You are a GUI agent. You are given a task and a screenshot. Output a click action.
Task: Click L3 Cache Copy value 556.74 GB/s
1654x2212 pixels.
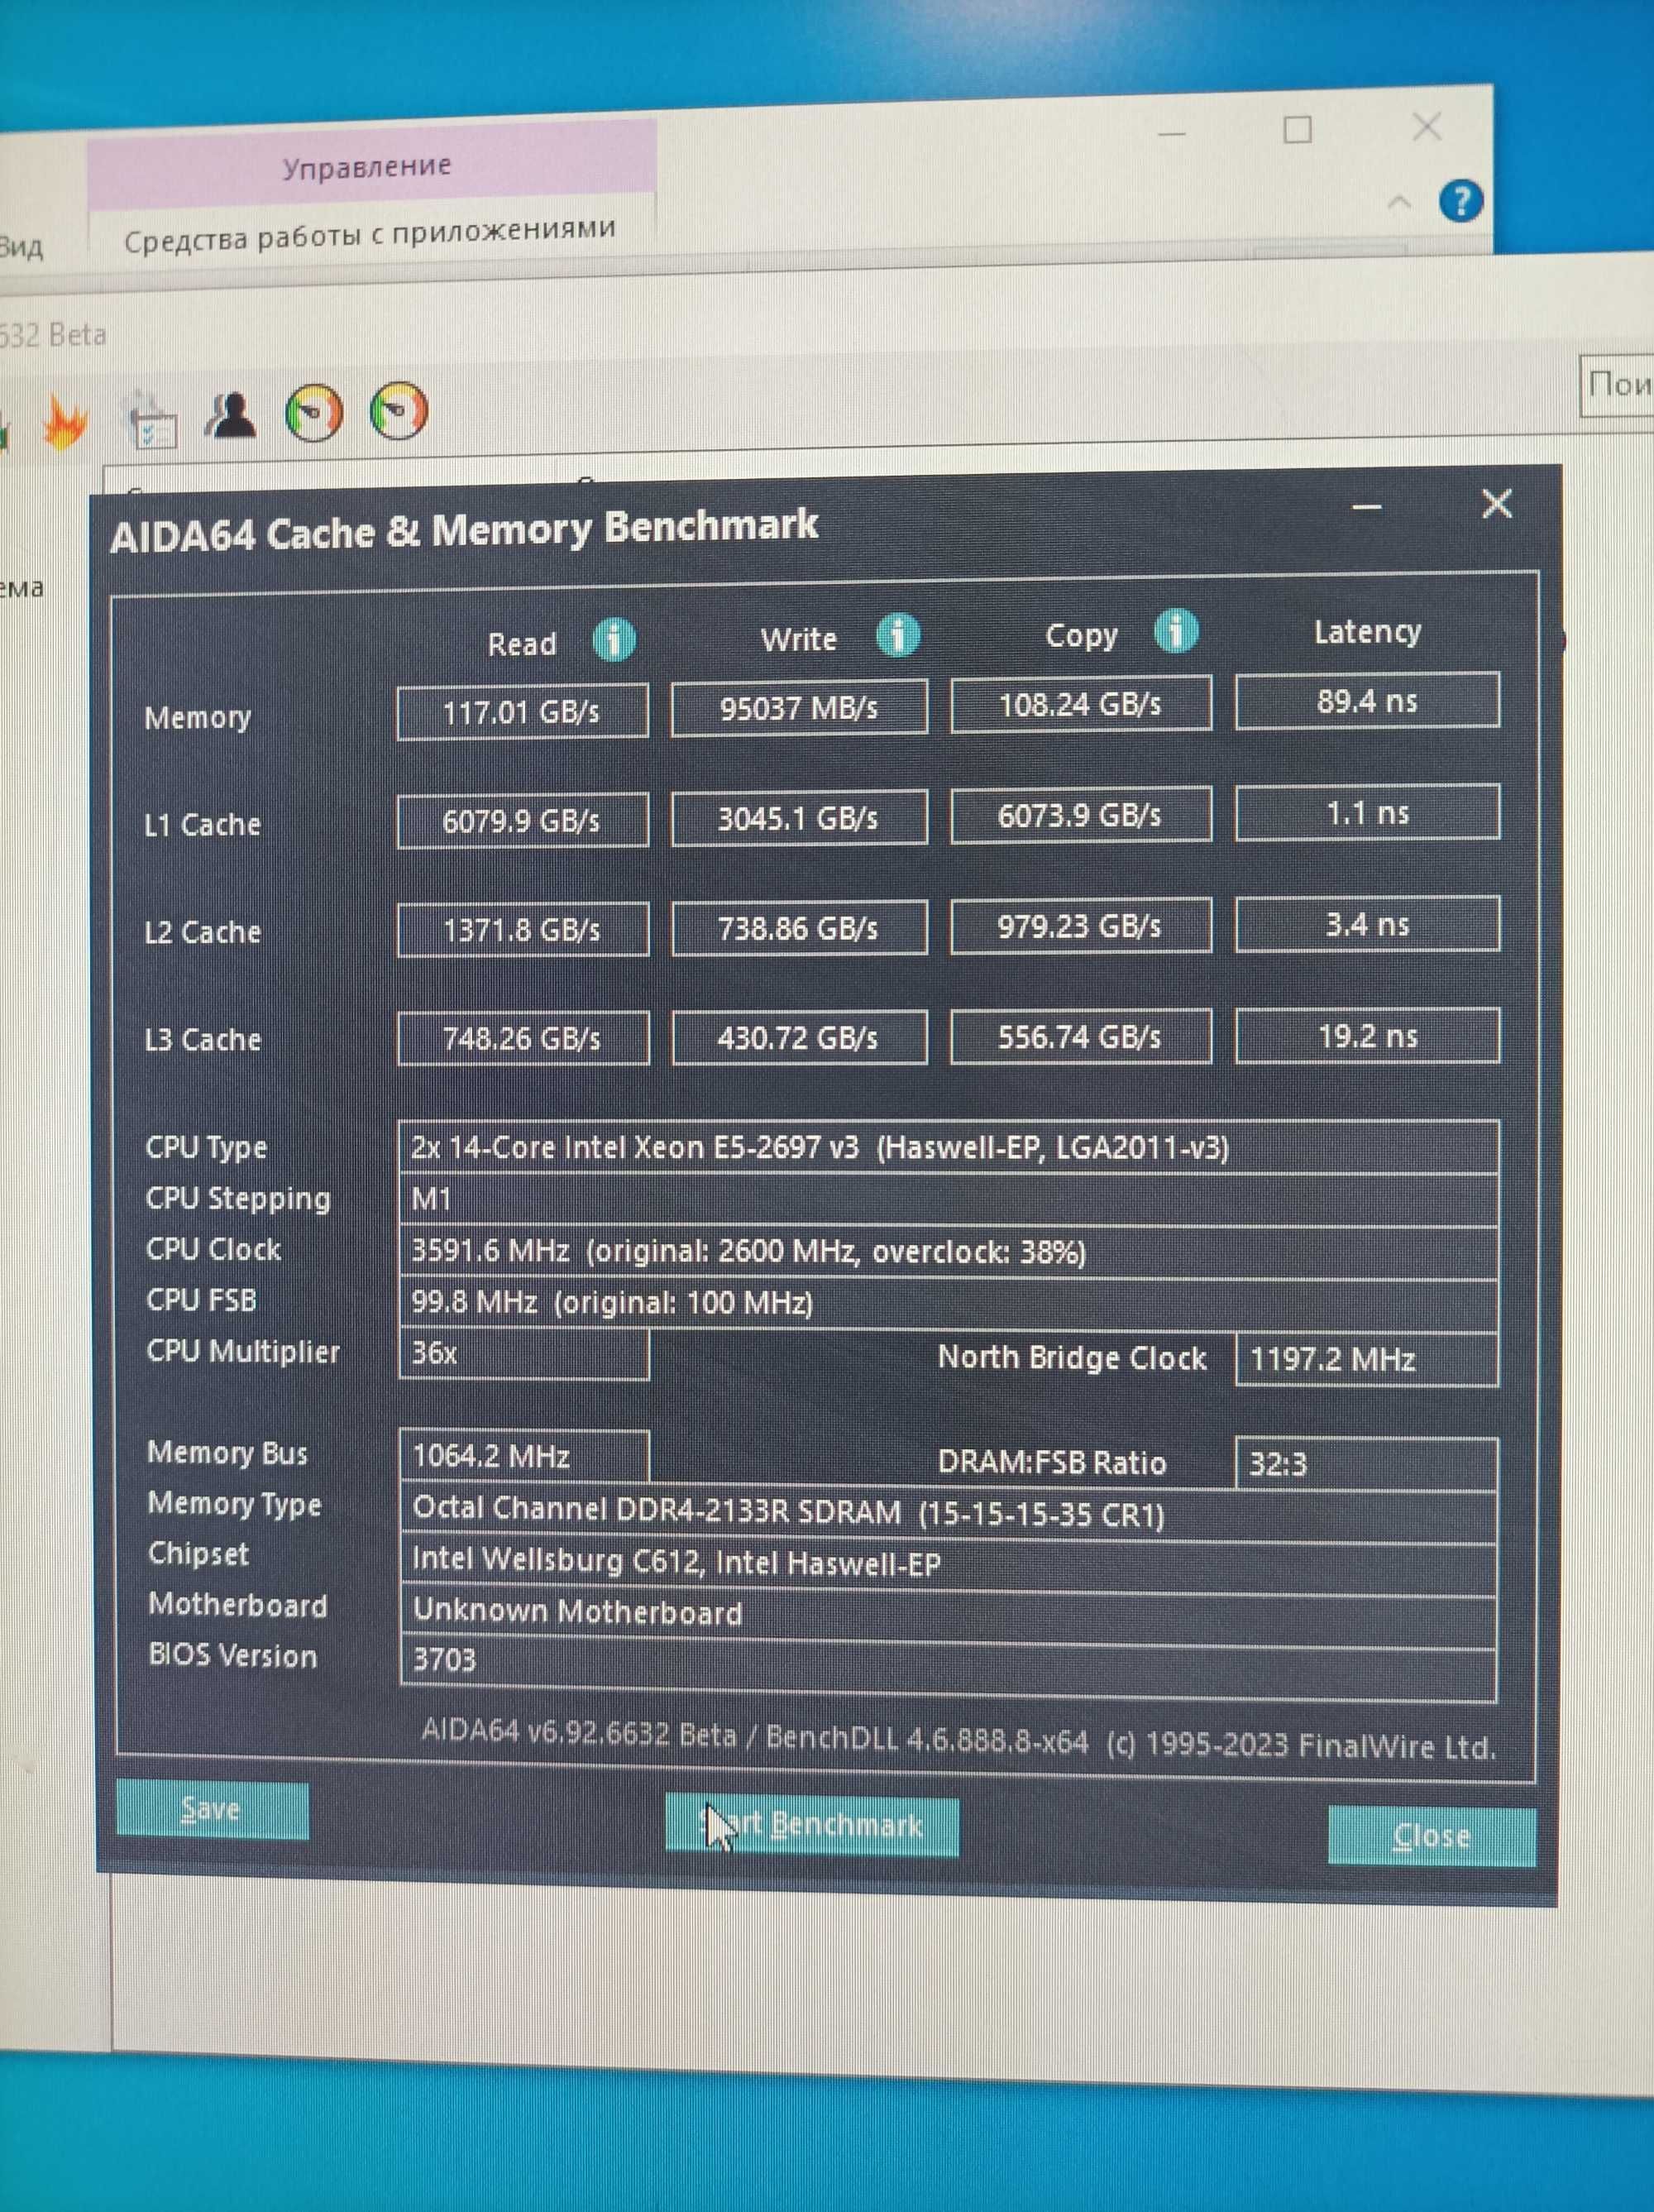pyautogui.click(x=1081, y=1036)
